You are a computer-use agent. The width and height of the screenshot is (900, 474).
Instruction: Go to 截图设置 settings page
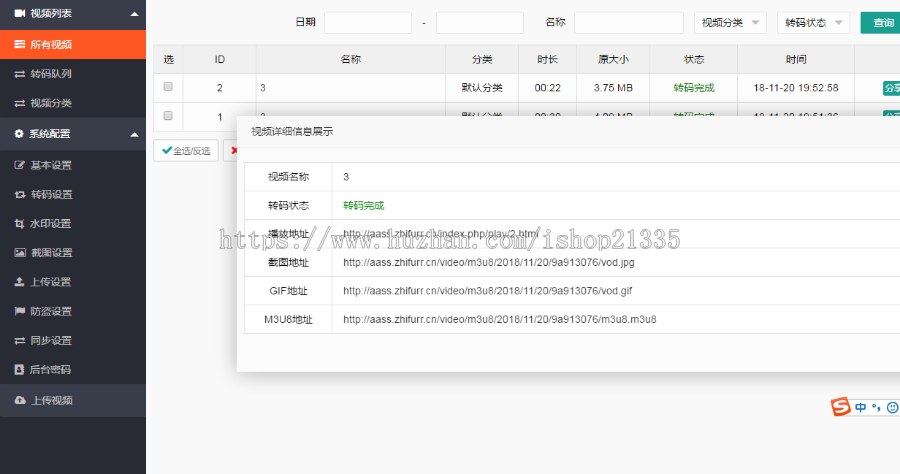pos(73,252)
